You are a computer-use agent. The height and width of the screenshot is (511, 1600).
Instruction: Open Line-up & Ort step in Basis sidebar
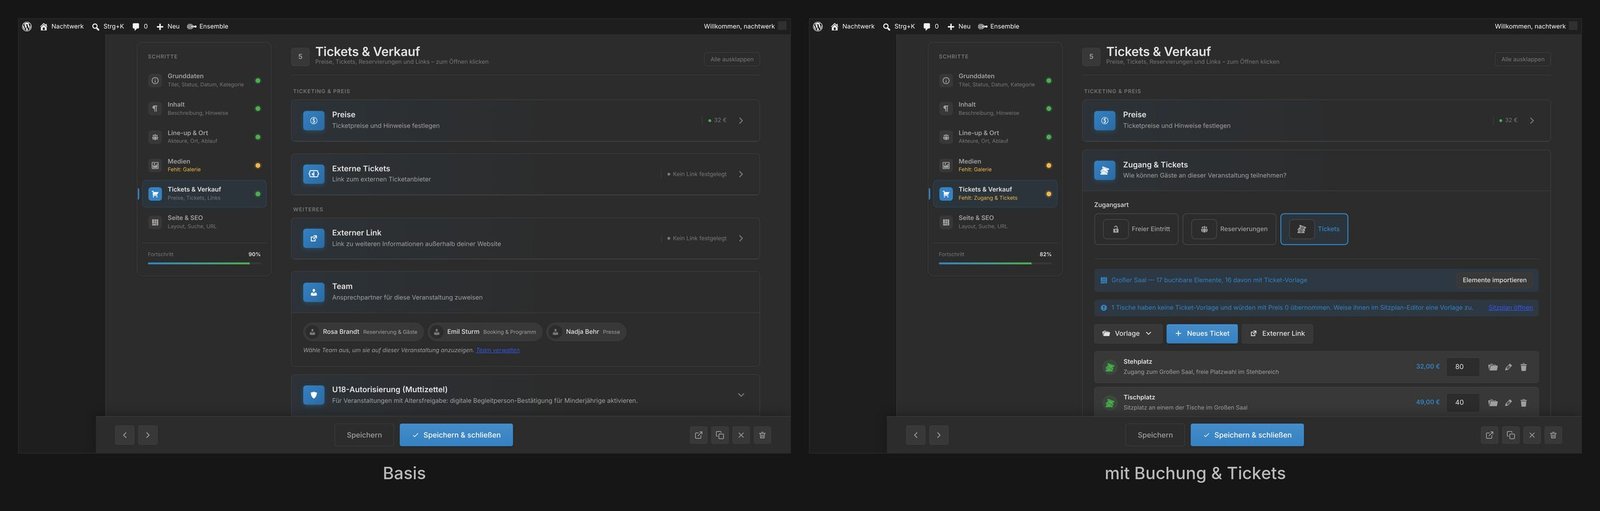tap(204, 137)
